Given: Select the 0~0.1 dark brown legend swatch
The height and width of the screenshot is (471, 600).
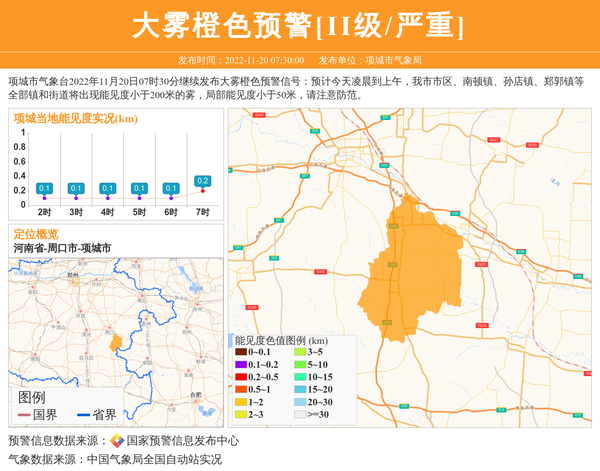Looking at the screenshot, I should (x=240, y=352).
